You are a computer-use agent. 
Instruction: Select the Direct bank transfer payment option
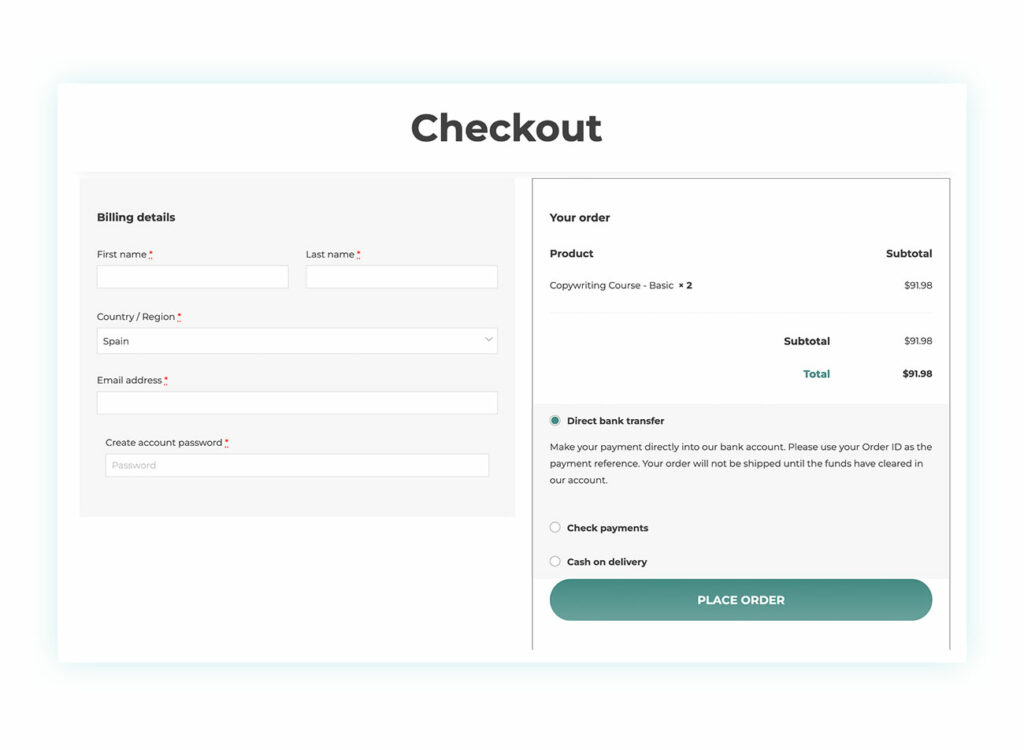[x=555, y=420]
